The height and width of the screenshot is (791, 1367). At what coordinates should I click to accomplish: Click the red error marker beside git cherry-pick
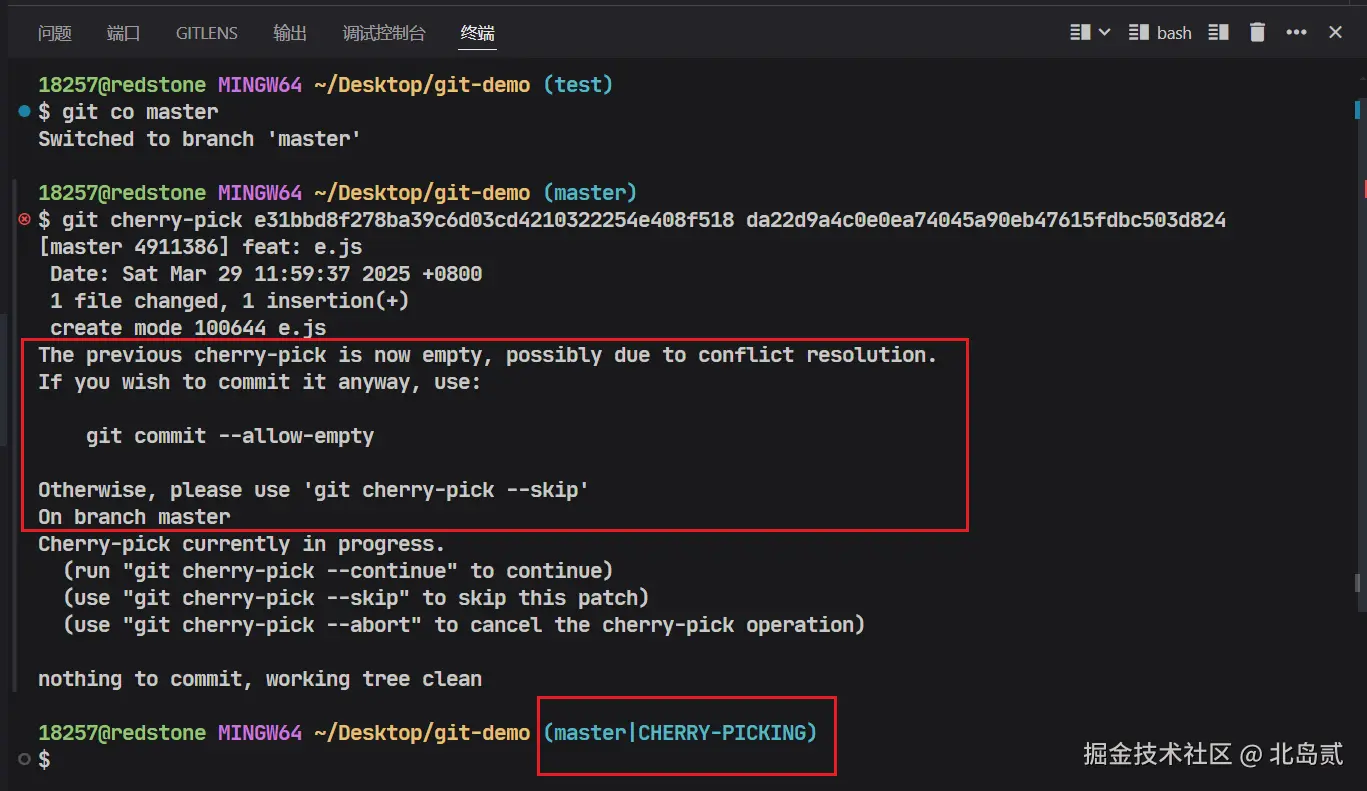click(25, 220)
